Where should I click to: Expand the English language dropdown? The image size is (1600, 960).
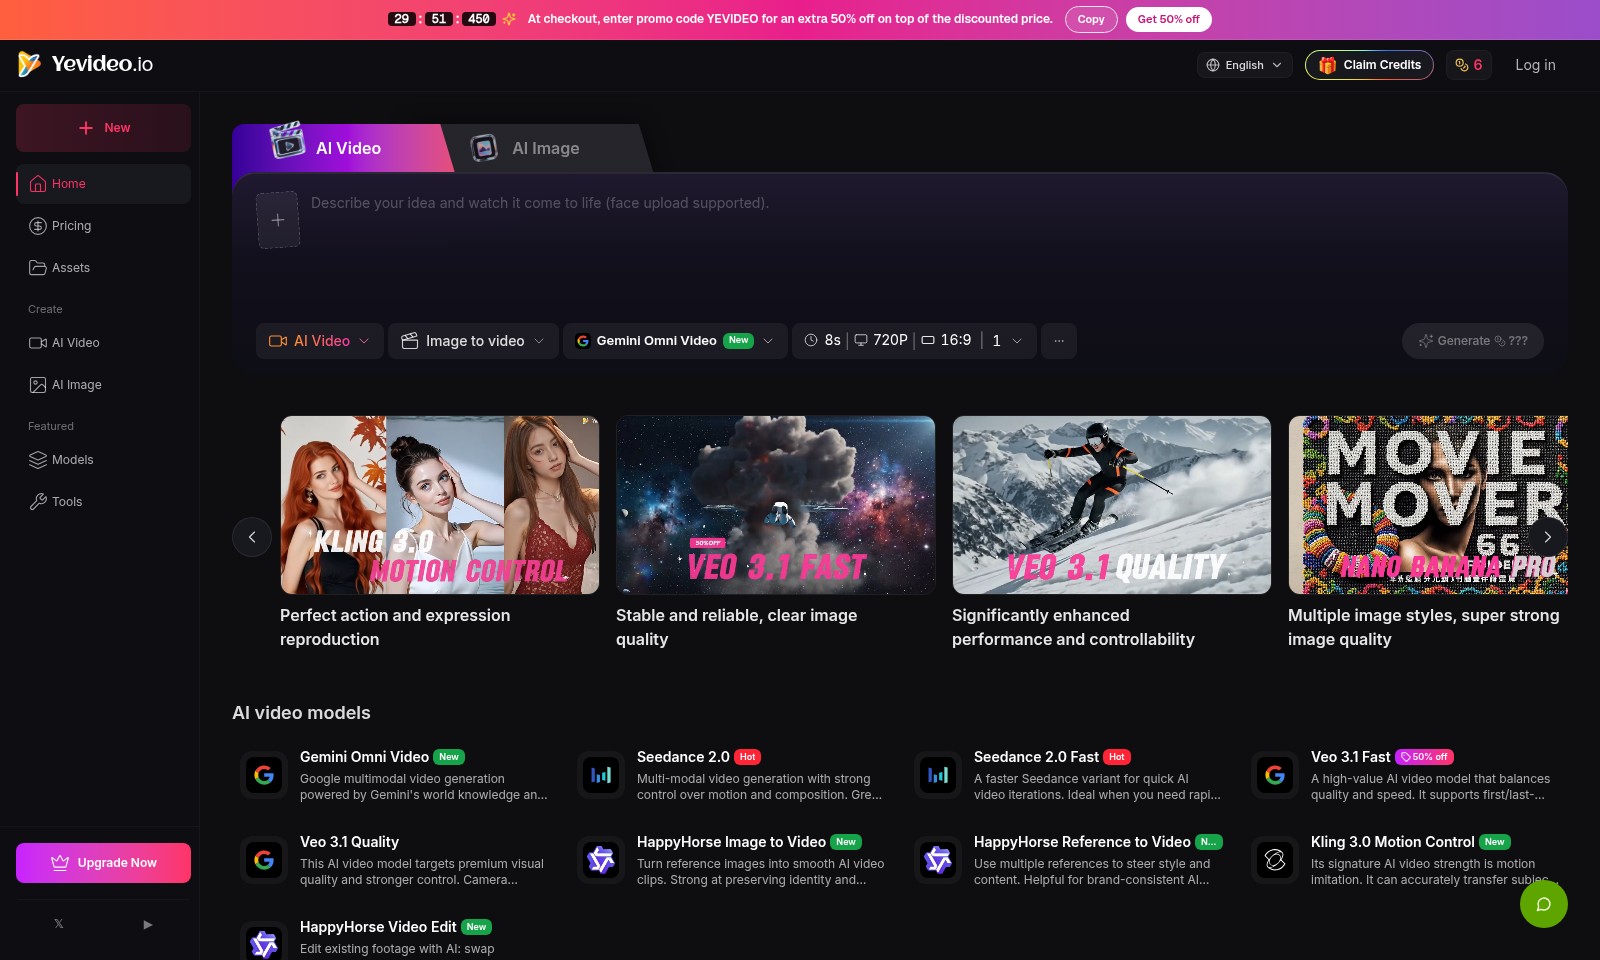click(1245, 65)
